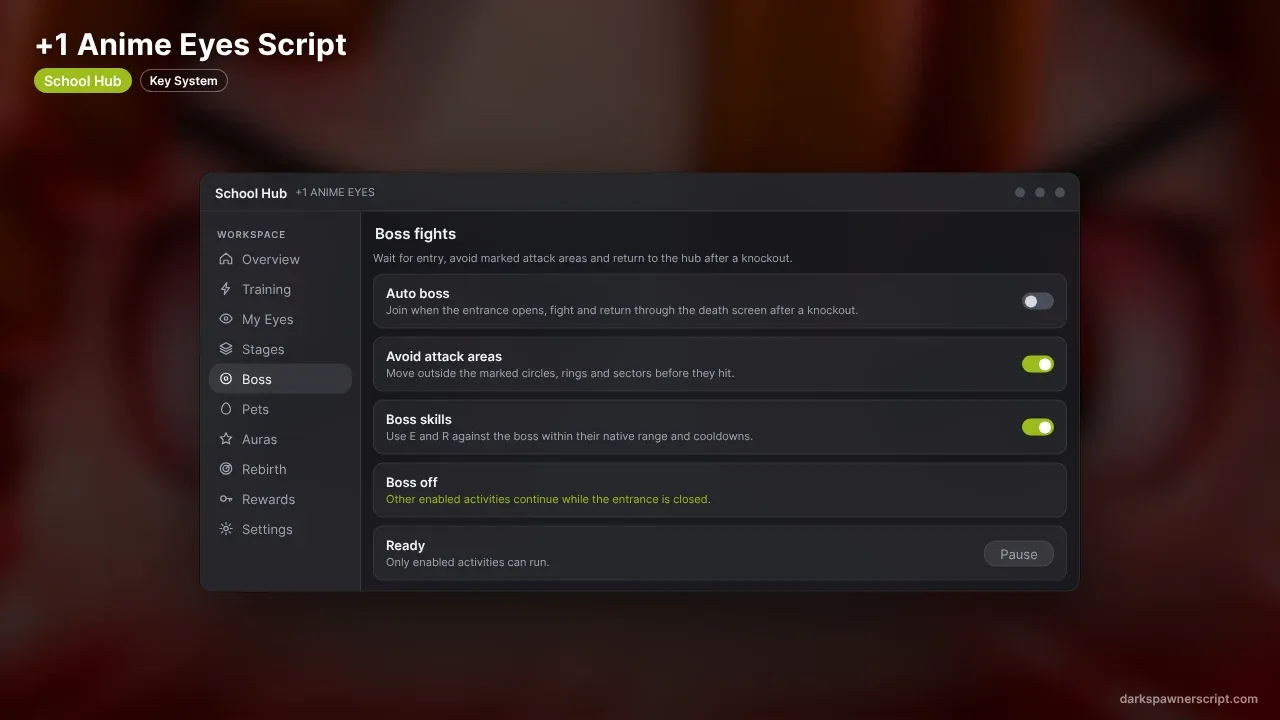Click the School Hub window title
This screenshot has height=720, width=1280.
[x=251, y=193]
